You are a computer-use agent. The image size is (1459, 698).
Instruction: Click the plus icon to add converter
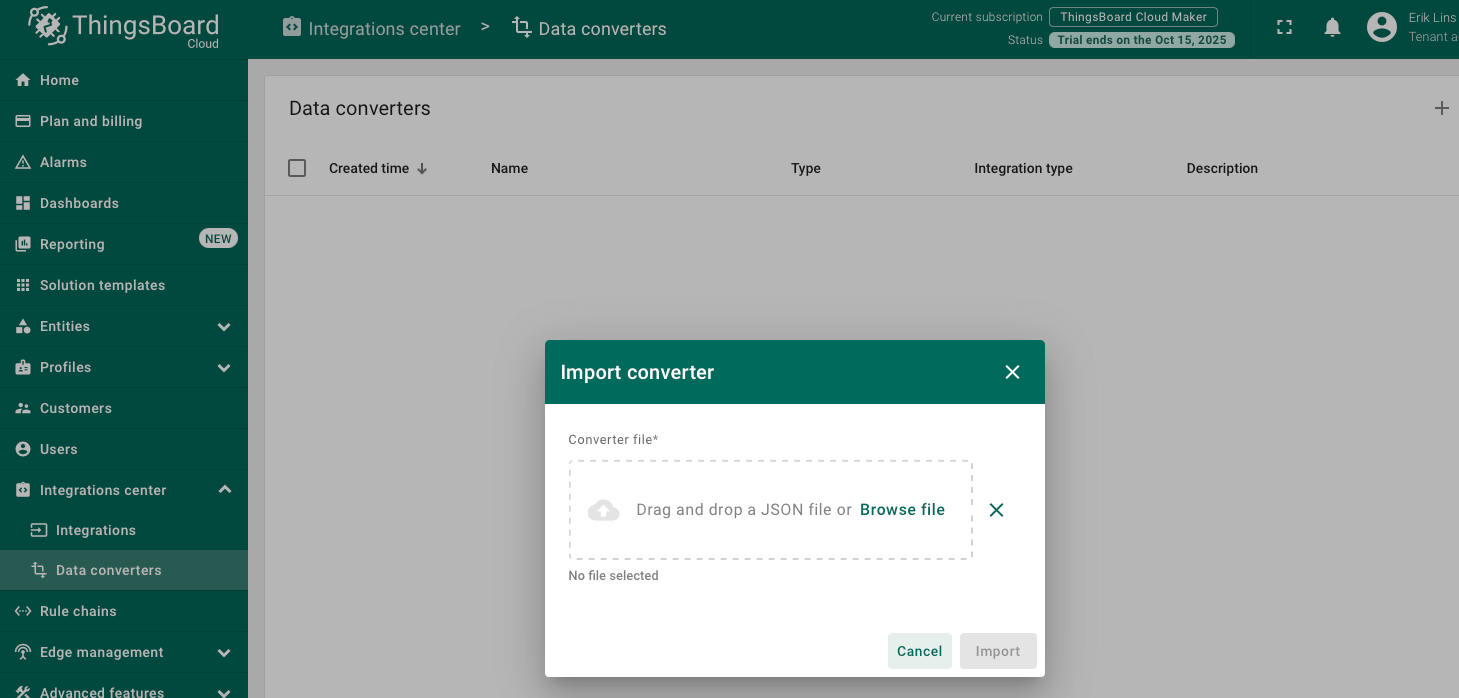pyautogui.click(x=1441, y=108)
